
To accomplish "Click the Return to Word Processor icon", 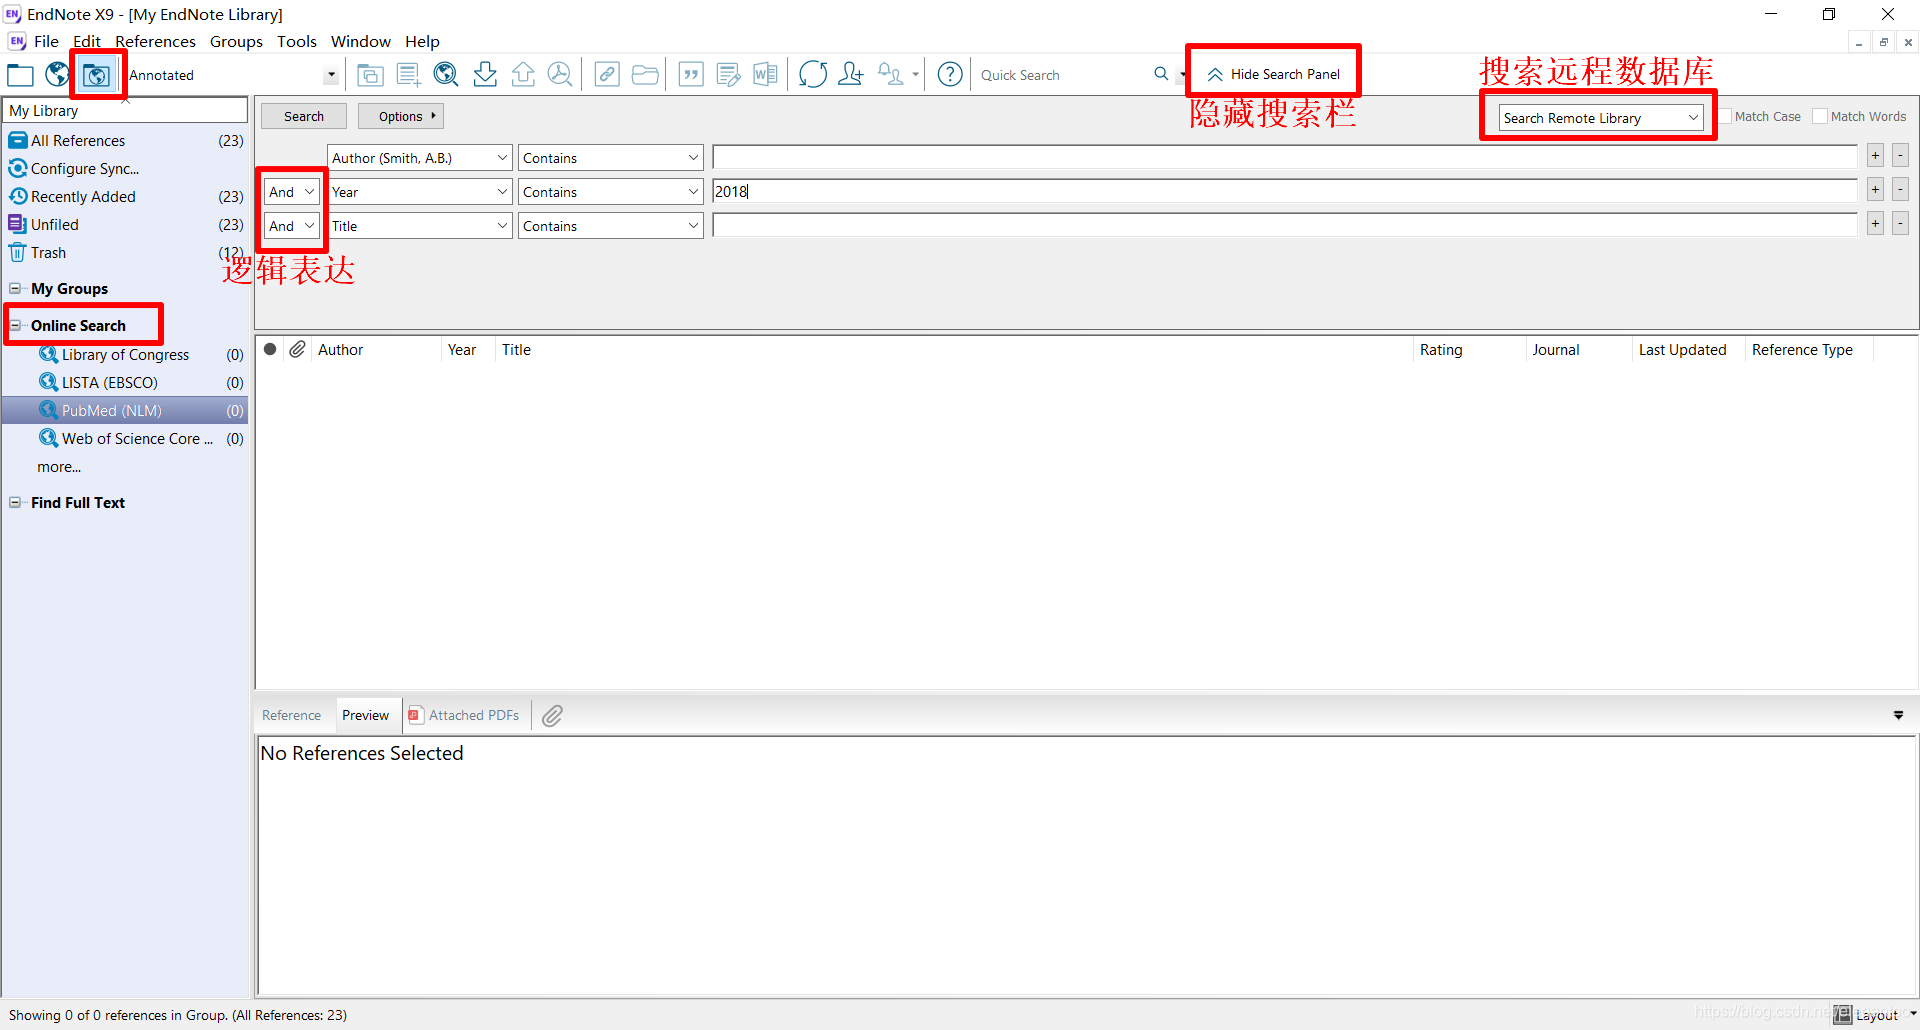I will coord(766,75).
